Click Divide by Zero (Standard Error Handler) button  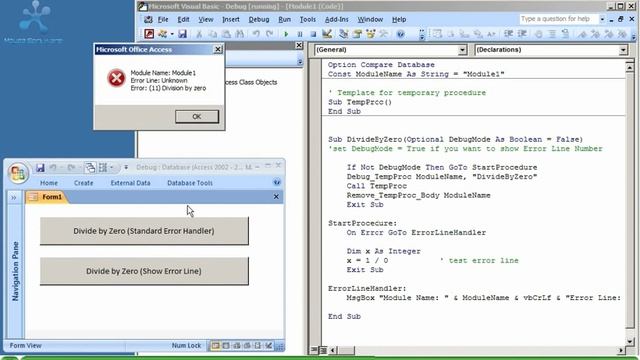(144, 231)
